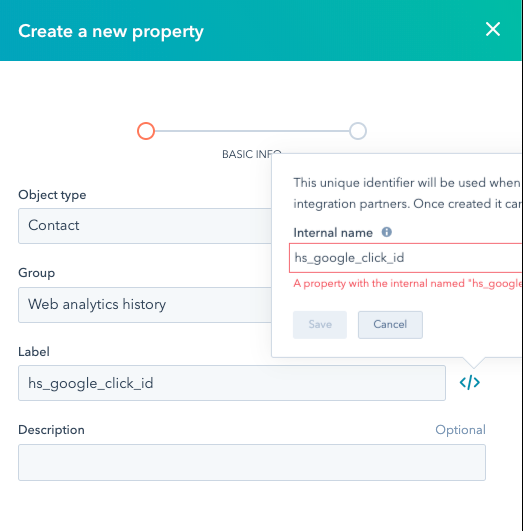Viewport: 523px width, 531px height.
Task: Jump to the second step circle
Action: (358, 131)
